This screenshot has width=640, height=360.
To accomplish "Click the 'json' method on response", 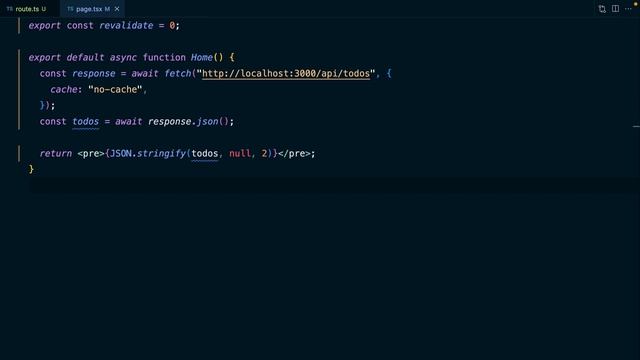I will click(x=207, y=122).
